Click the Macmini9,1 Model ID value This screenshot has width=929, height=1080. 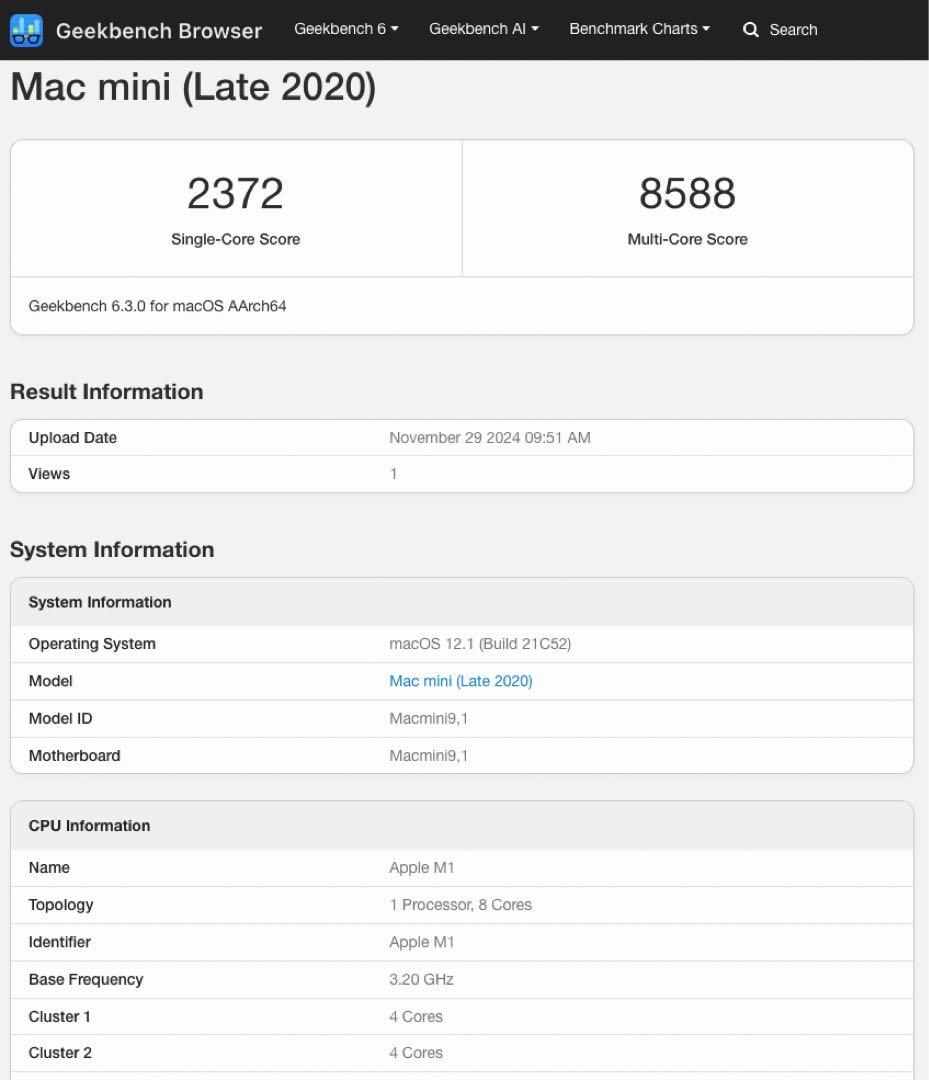428,718
